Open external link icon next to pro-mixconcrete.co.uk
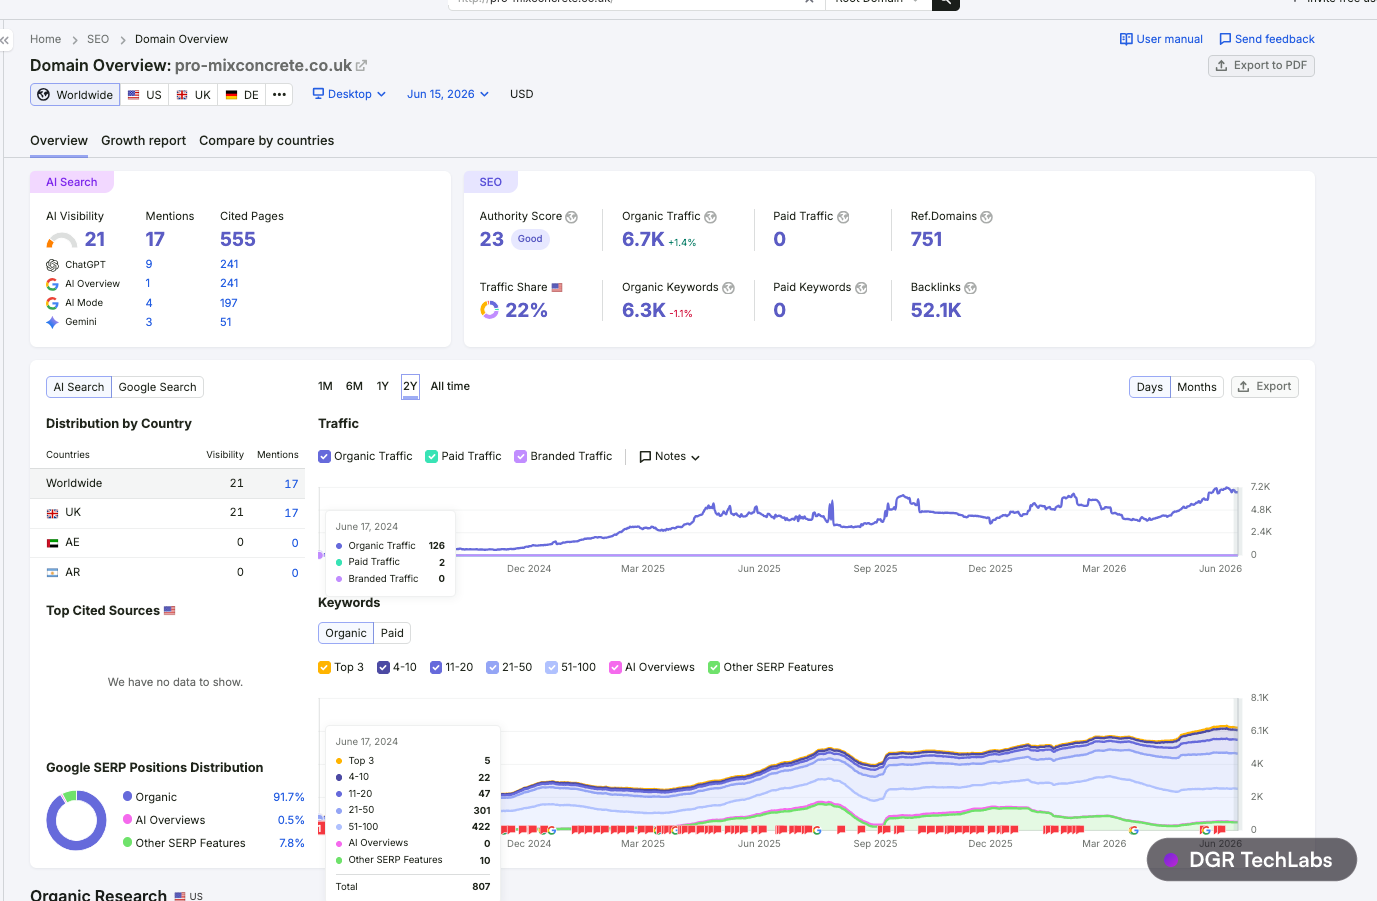Viewport: 1377px width, 901px height. [362, 66]
